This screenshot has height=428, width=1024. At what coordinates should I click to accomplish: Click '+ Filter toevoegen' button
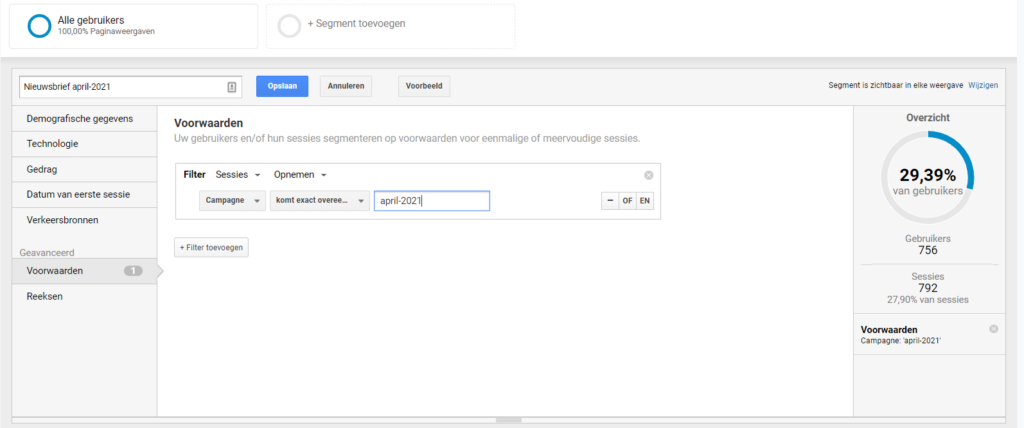pos(211,248)
